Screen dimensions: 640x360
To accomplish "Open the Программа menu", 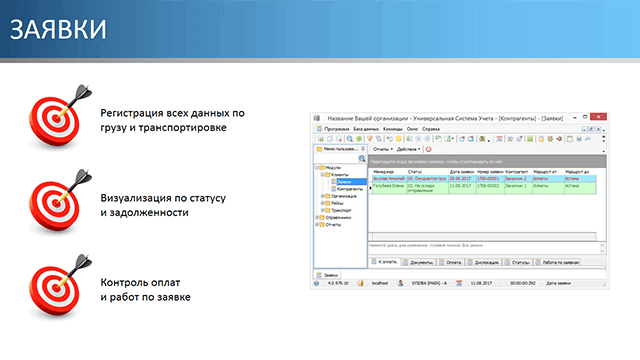I will [x=336, y=129].
